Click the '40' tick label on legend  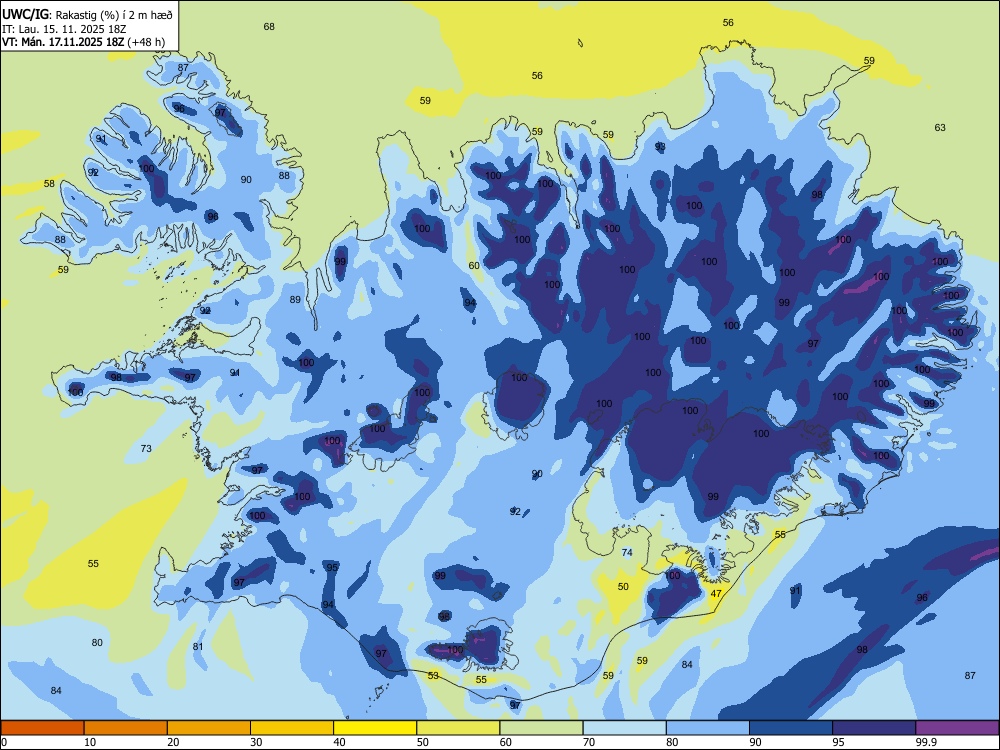click(340, 742)
